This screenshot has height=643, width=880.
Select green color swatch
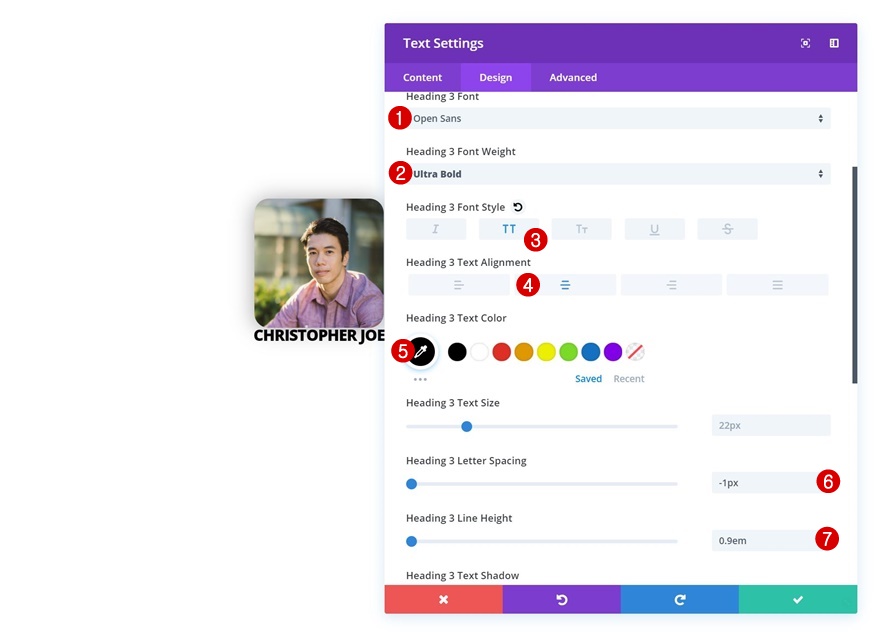(x=569, y=352)
